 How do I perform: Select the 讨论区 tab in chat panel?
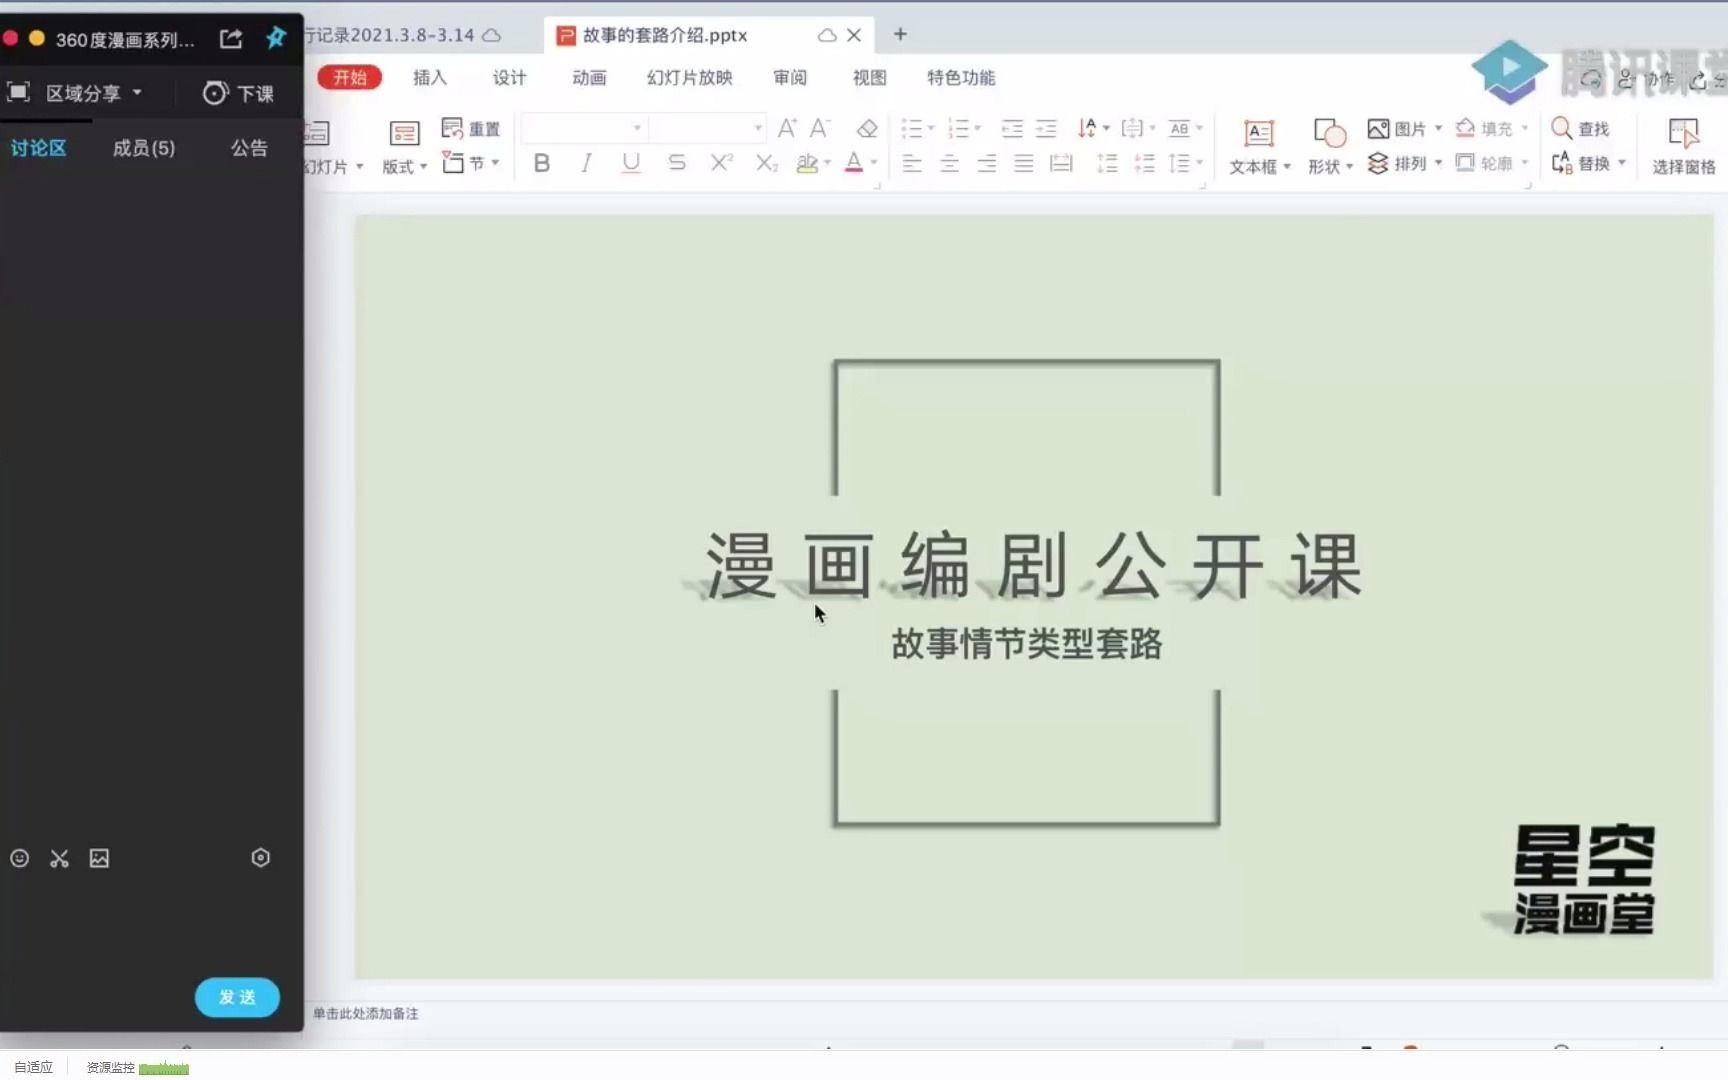39,148
